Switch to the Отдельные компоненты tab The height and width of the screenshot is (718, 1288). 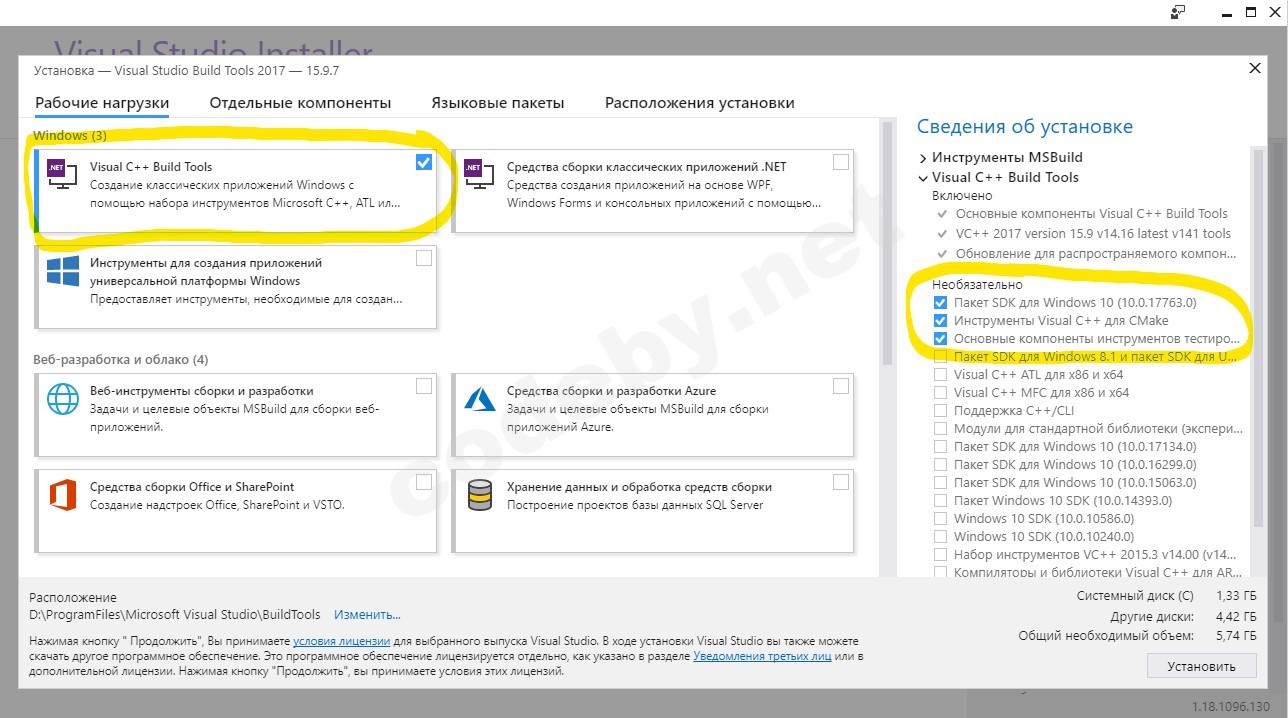(x=300, y=103)
